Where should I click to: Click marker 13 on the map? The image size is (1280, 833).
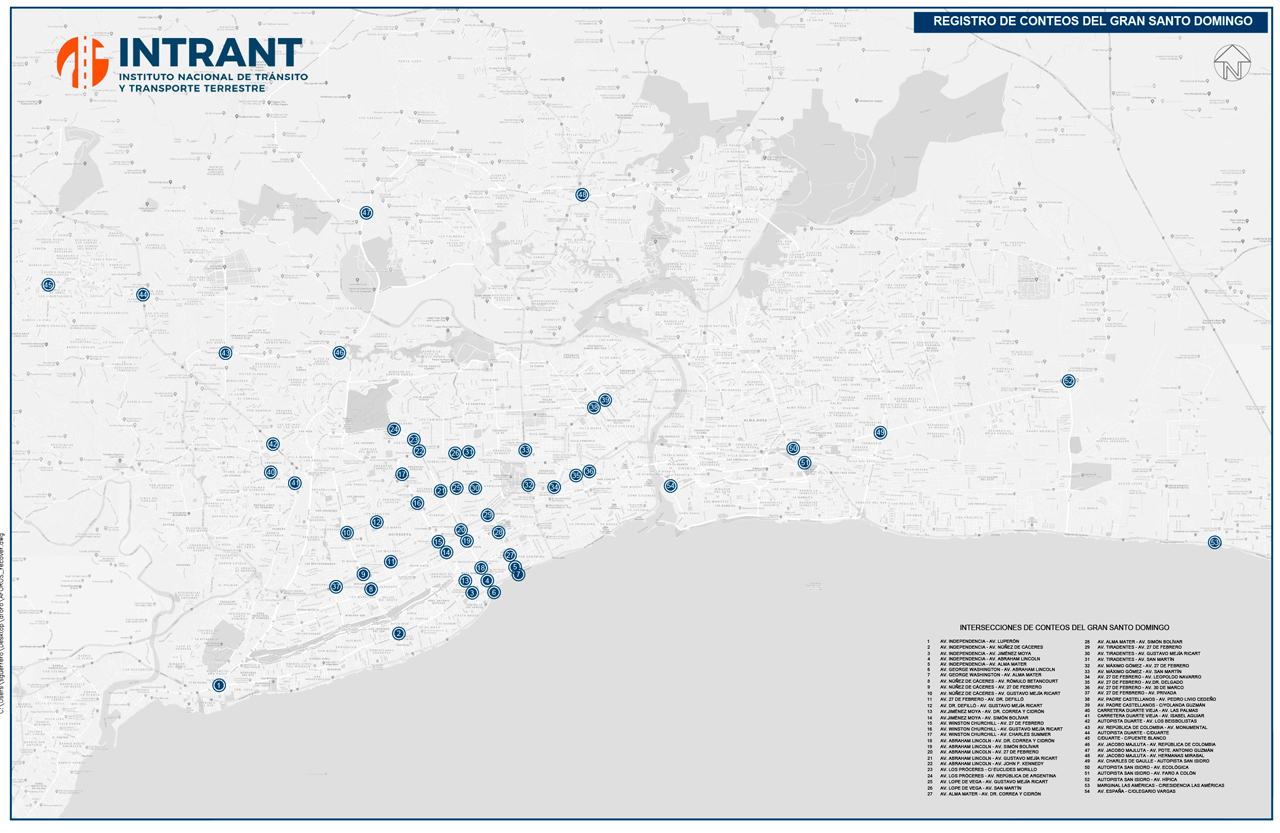[x=465, y=581]
